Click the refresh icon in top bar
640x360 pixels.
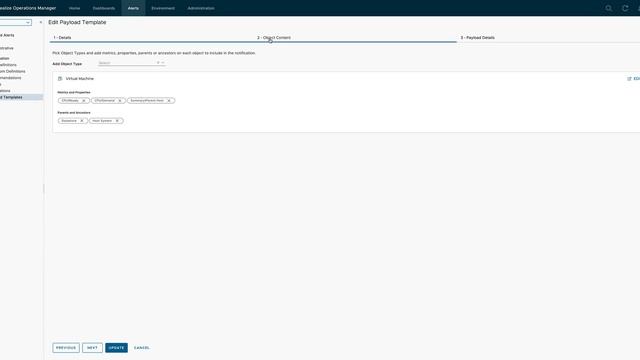tap(625, 8)
